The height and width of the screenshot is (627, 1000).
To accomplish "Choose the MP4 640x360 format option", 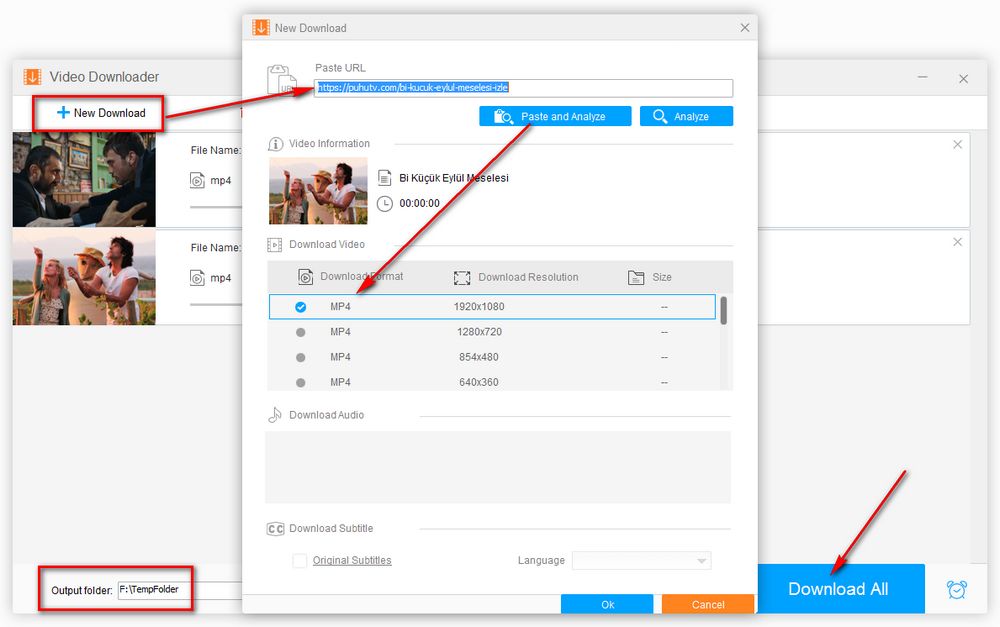I will click(x=300, y=382).
